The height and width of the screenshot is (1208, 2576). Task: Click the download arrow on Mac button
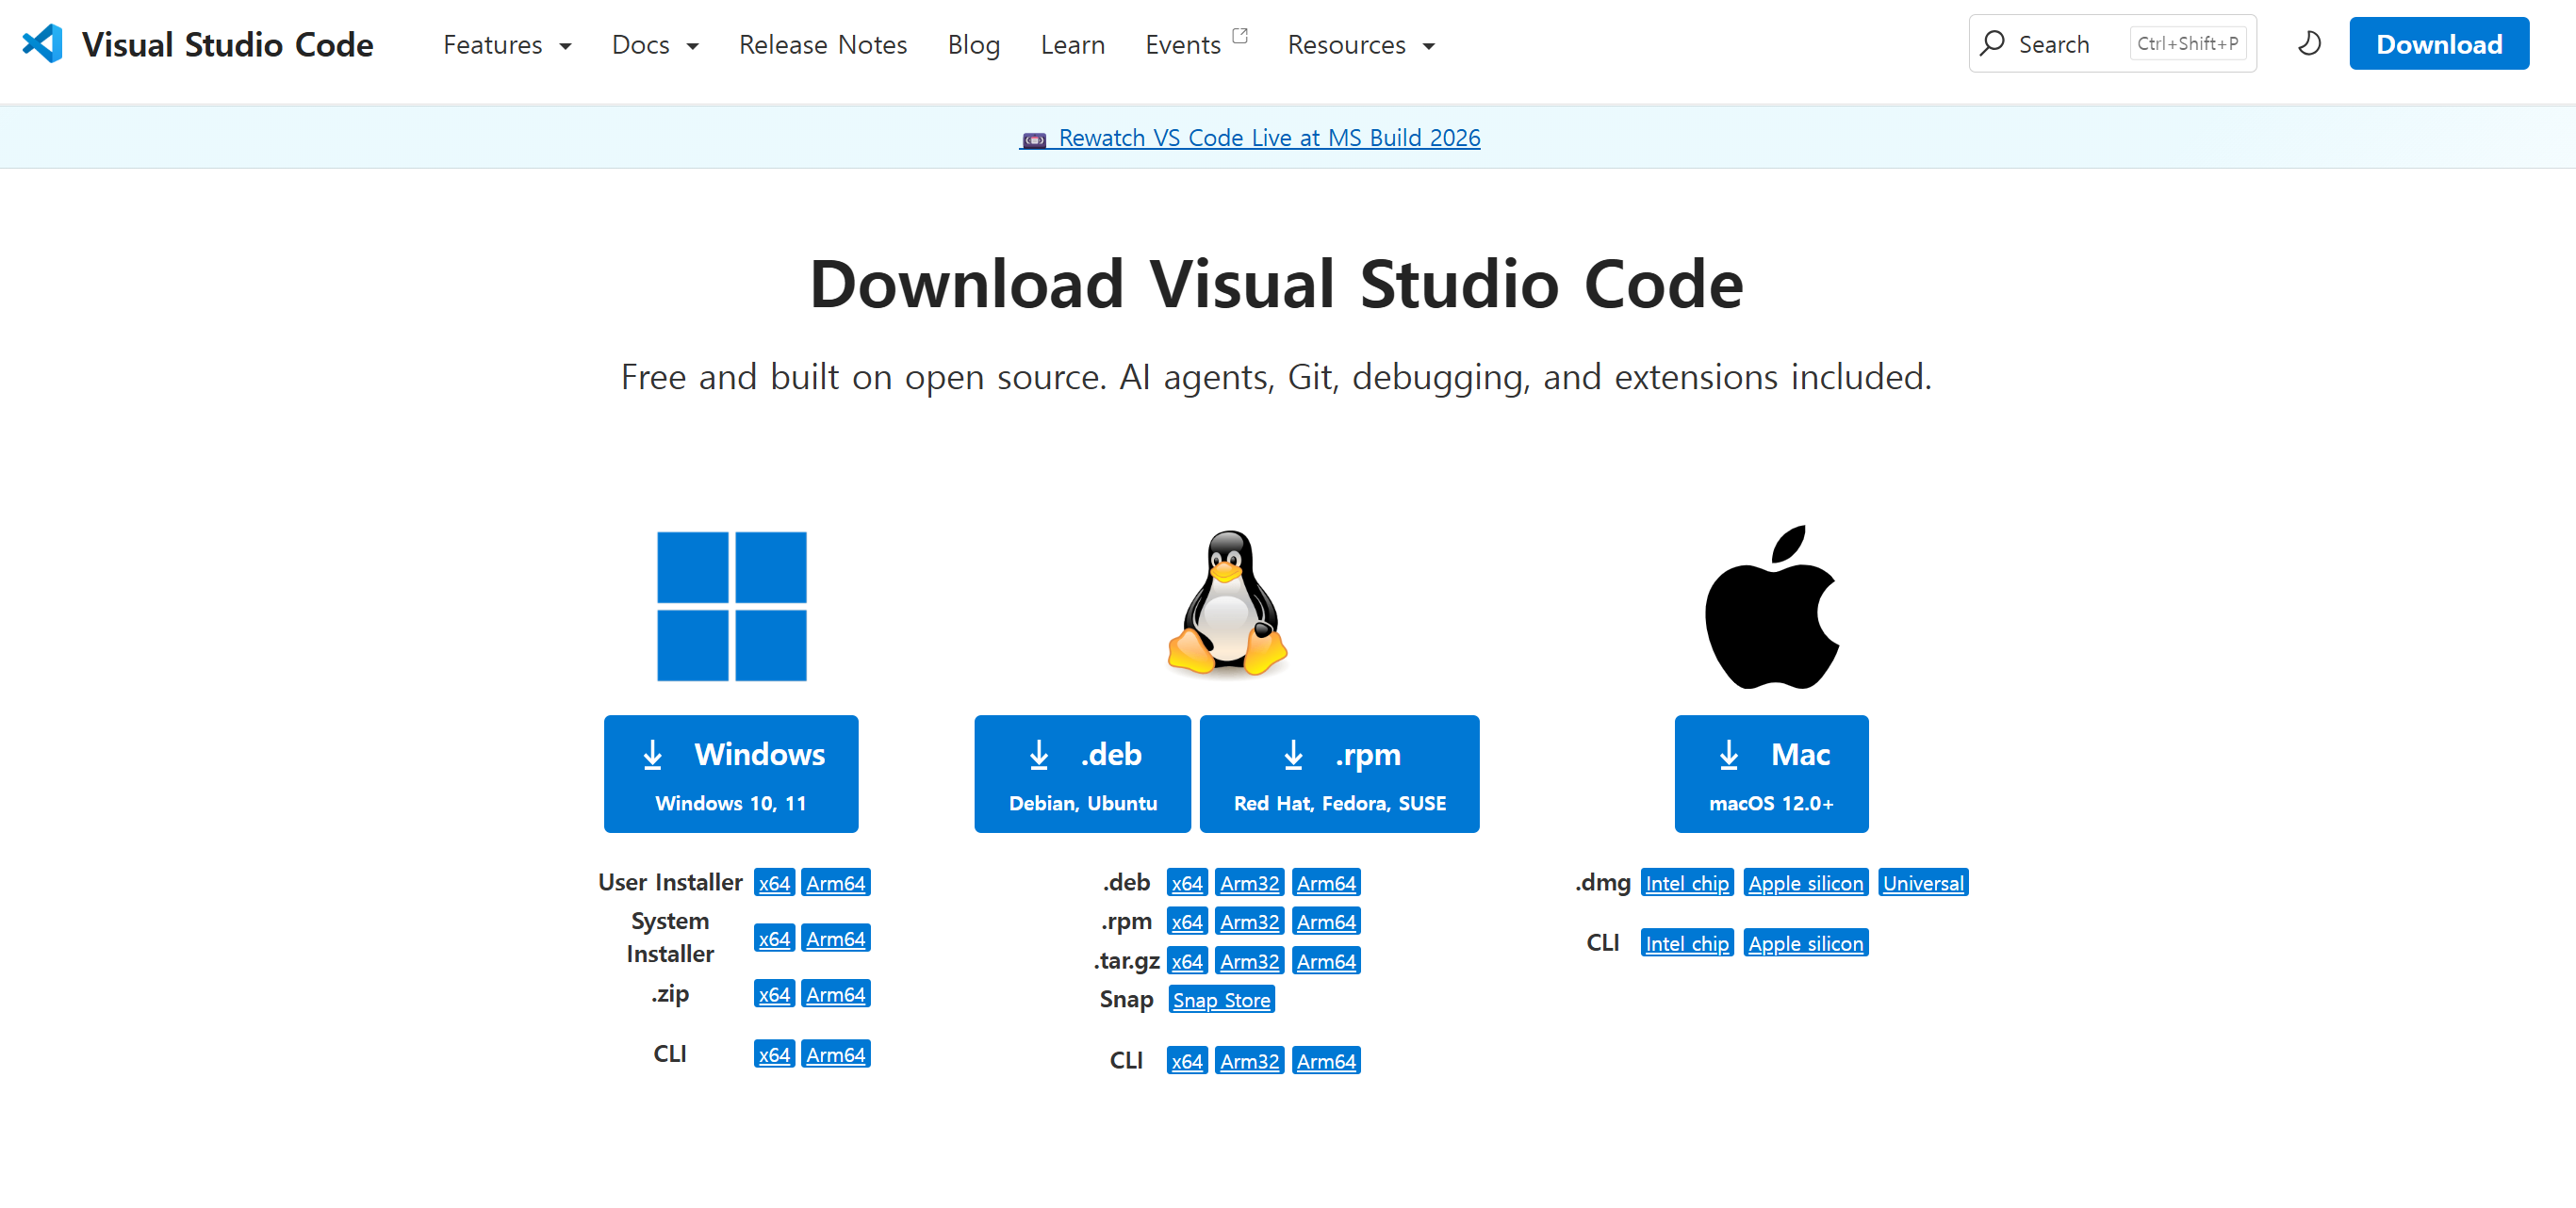1728,754
